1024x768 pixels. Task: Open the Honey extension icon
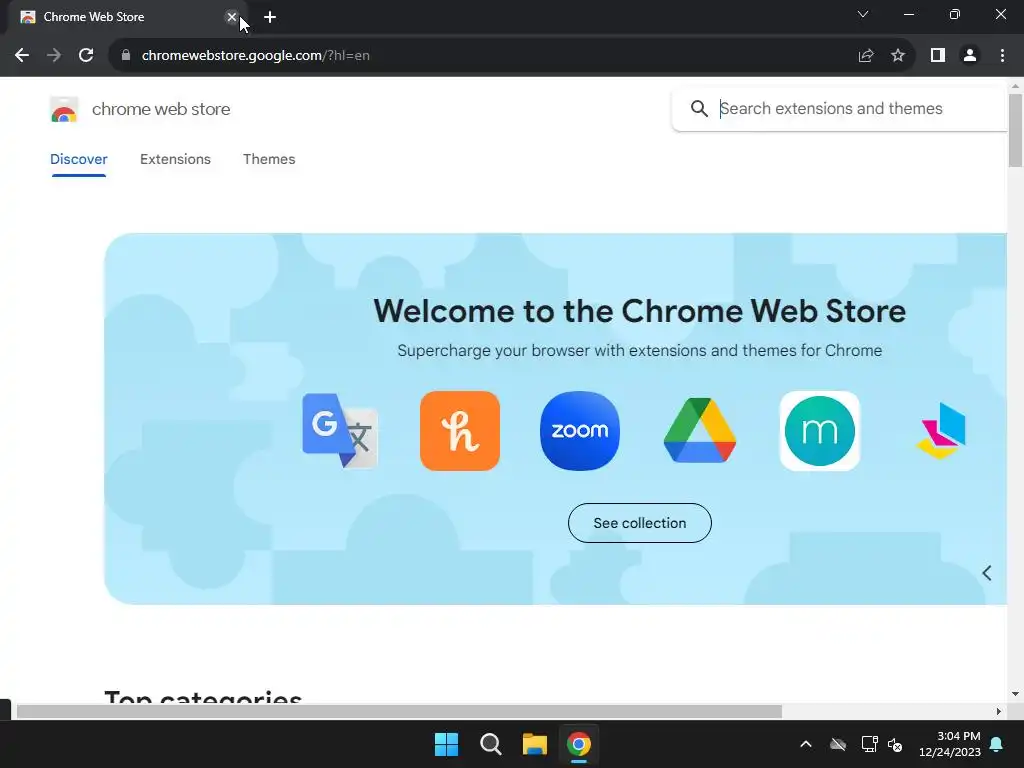[x=460, y=430]
